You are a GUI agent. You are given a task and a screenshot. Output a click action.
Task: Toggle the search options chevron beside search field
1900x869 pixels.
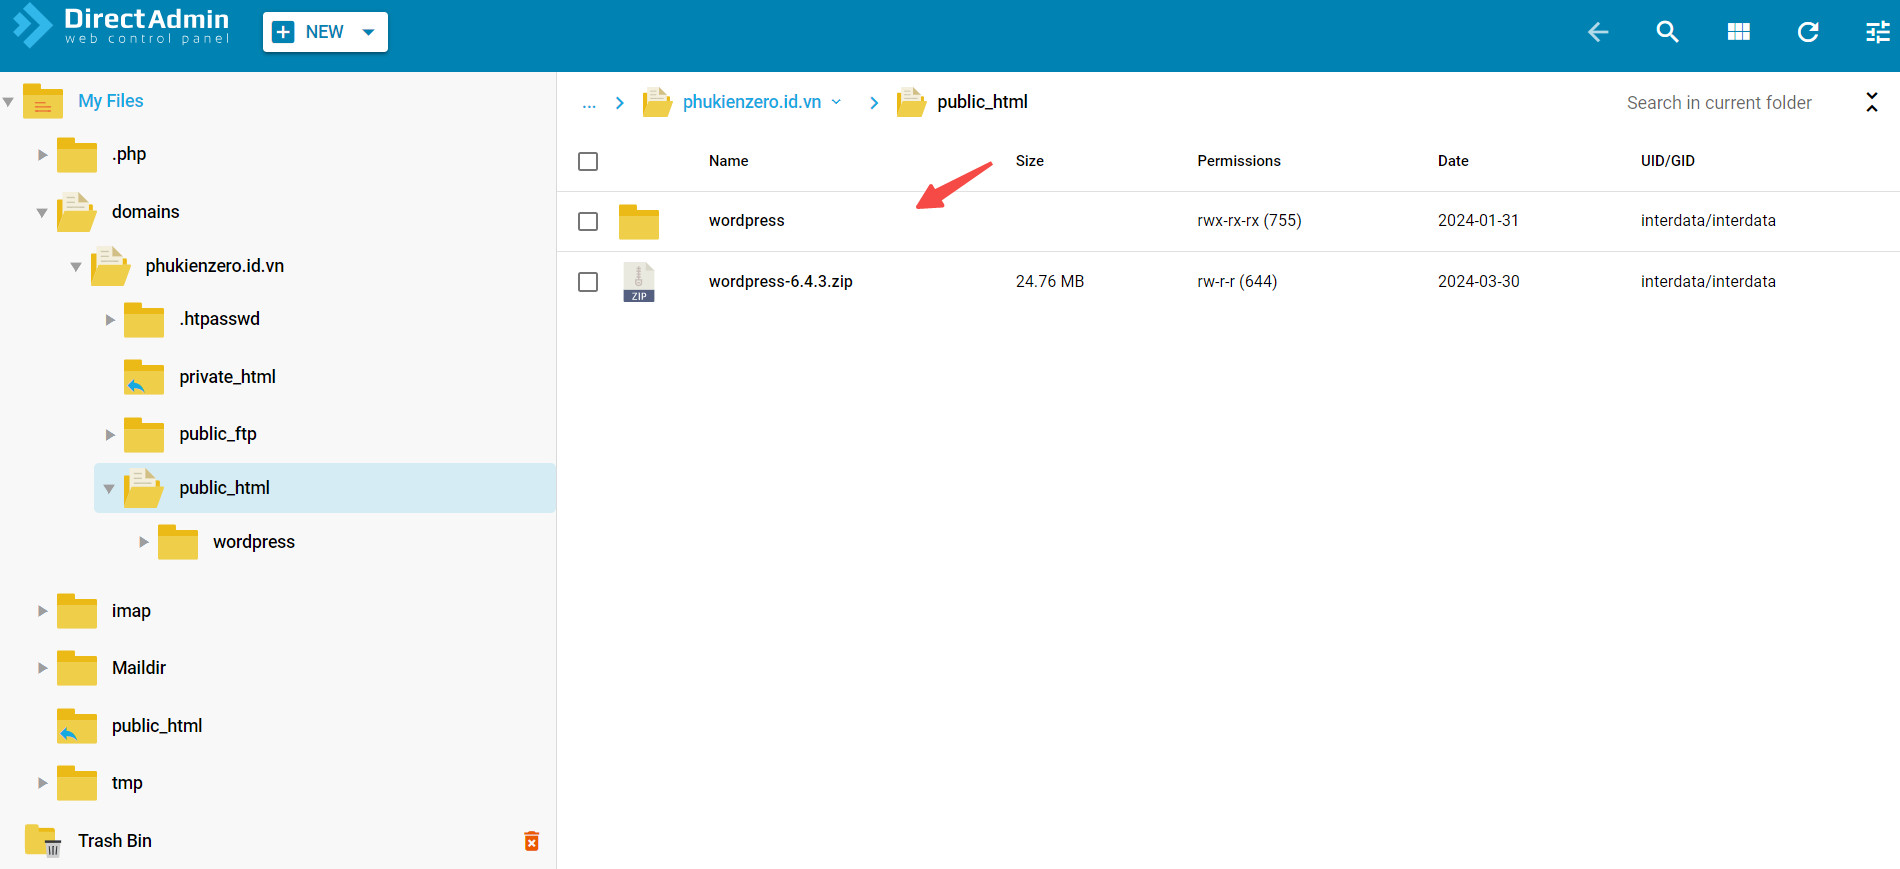(x=1872, y=102)
